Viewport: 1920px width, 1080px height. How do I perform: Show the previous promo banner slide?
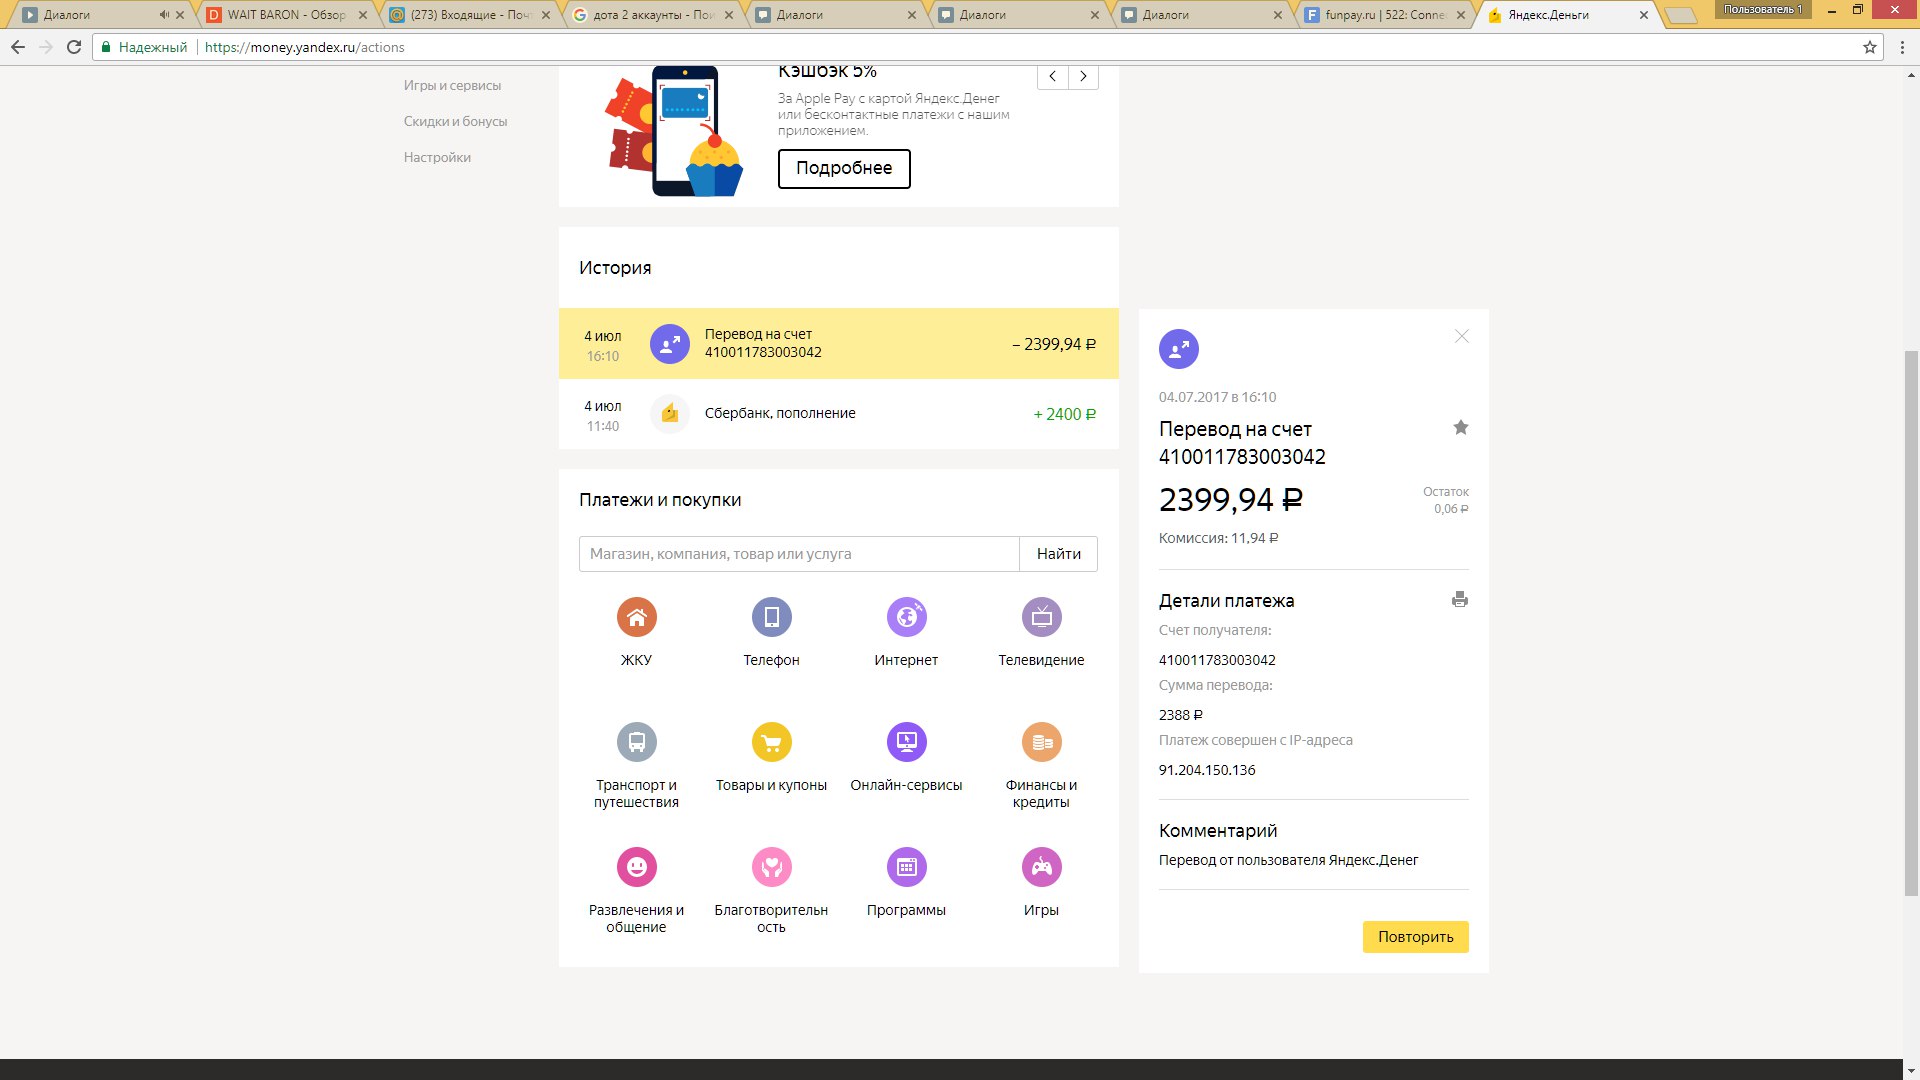1052,76
